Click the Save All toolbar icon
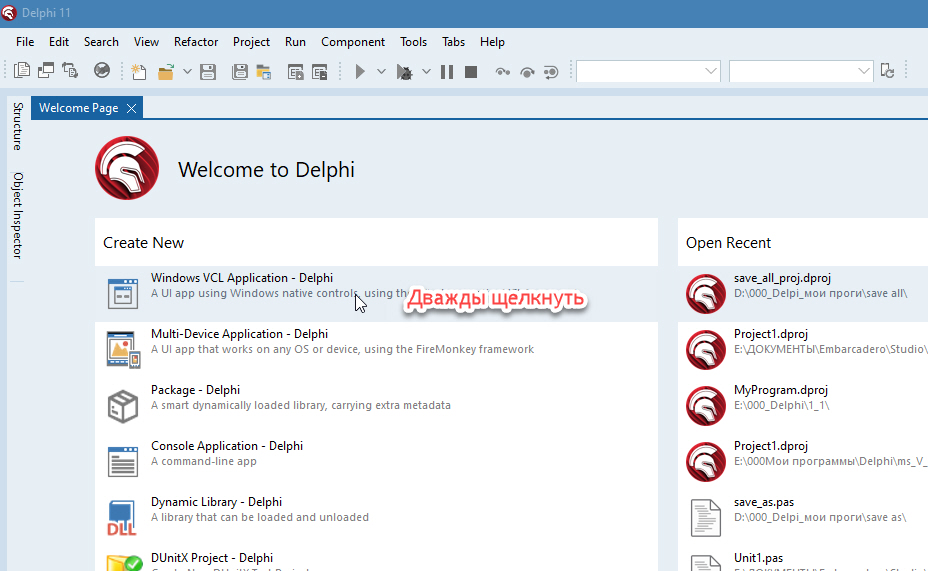Viewport: 928px width, 571px height. [240, 72]
